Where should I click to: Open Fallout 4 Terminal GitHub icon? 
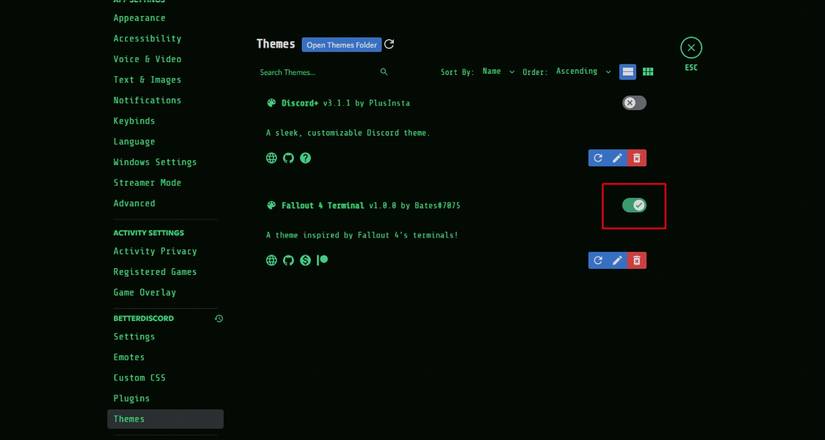288,260
